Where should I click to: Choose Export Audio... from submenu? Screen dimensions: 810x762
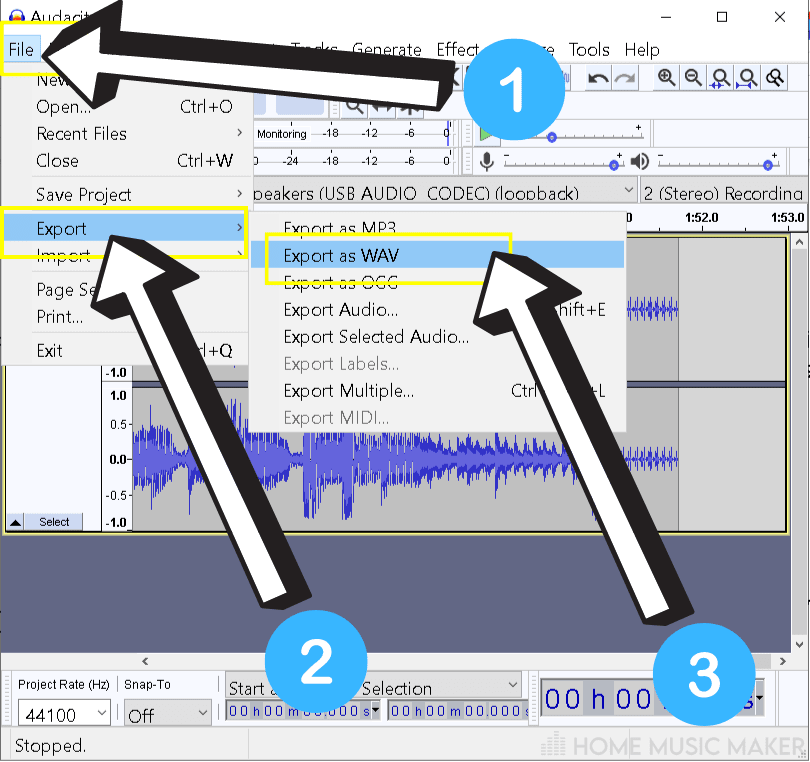coord(438,309)
